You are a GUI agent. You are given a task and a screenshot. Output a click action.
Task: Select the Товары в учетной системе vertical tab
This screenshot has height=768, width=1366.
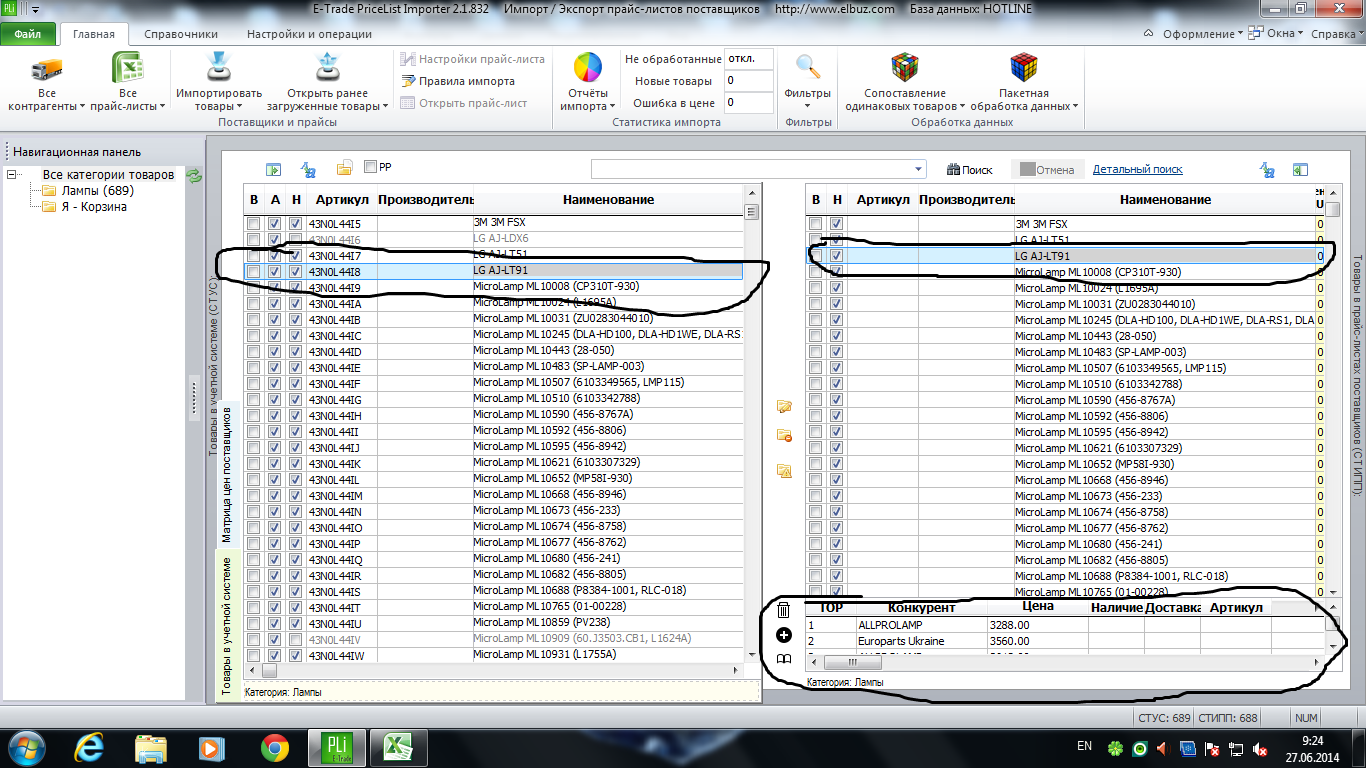pos(226,625)
